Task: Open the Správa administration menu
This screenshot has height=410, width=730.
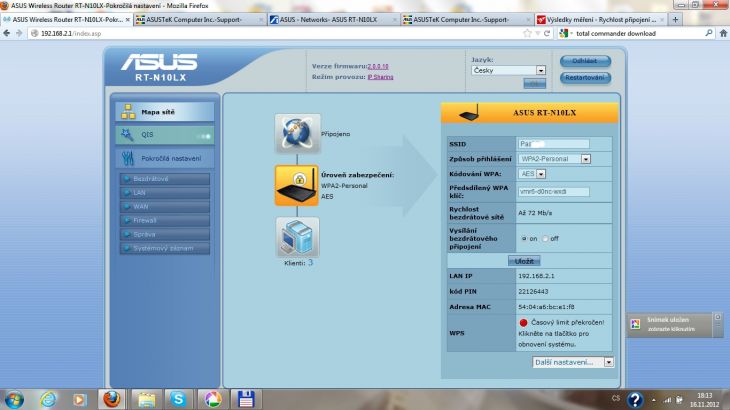Action: [165, 235]
